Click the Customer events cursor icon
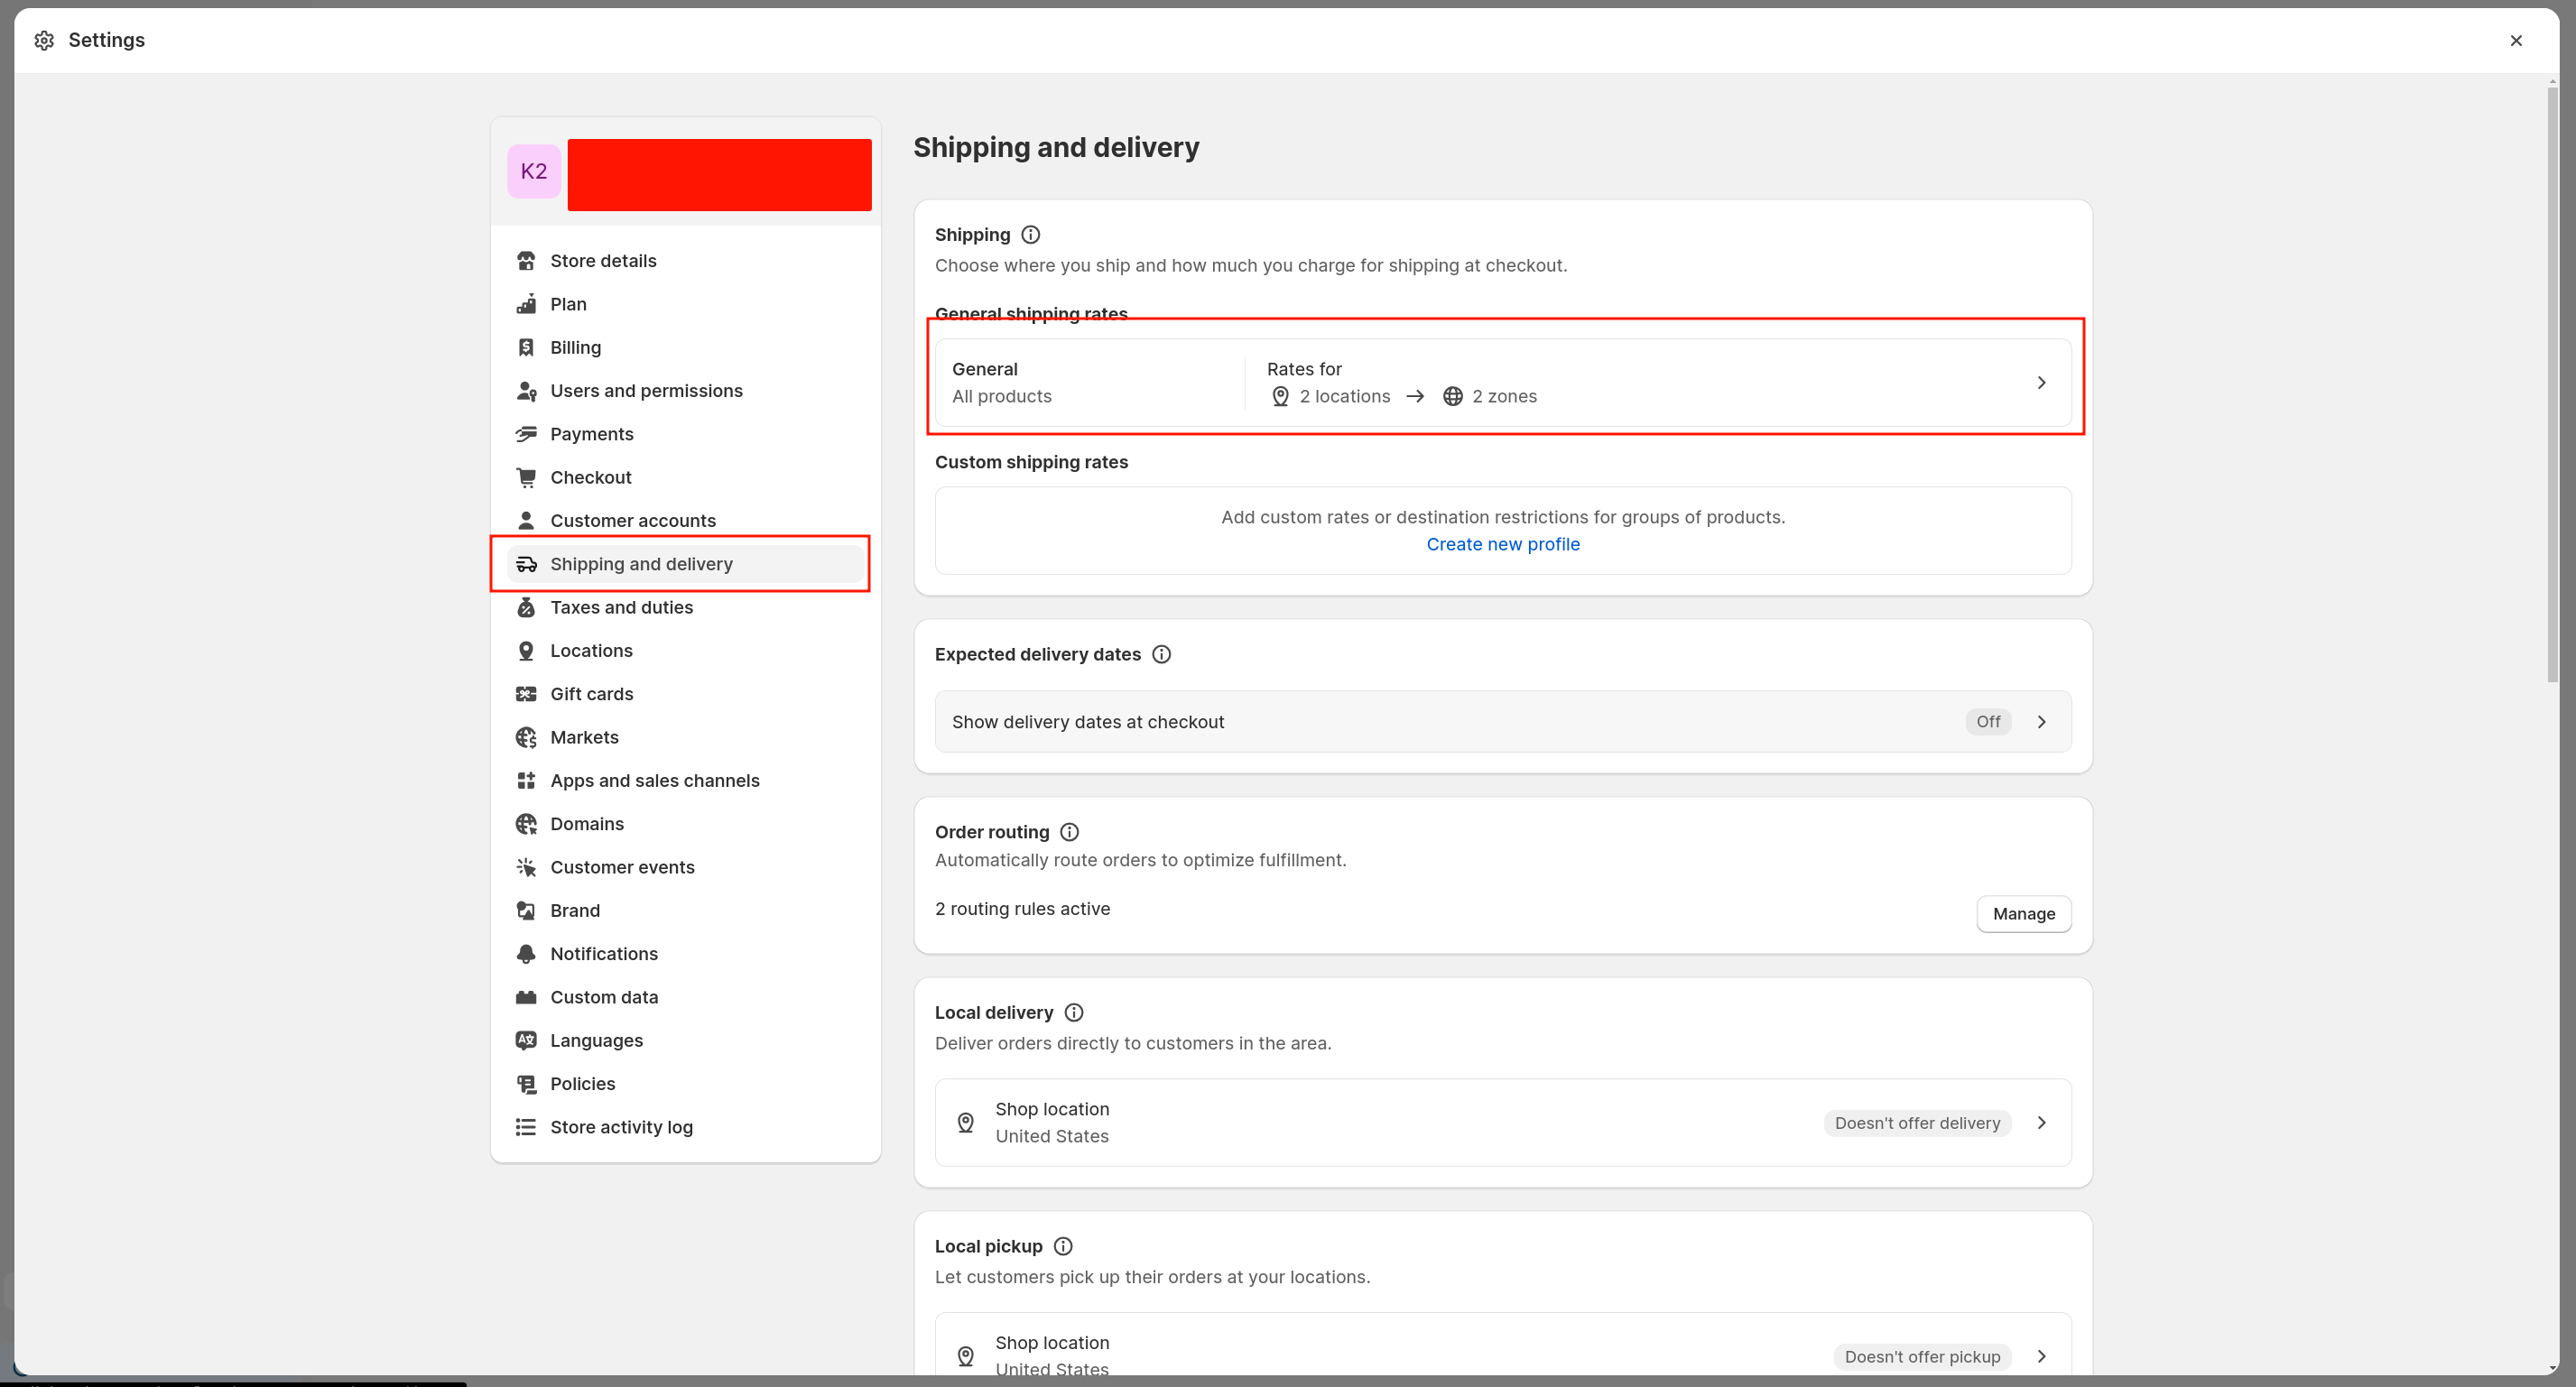Viewport: 2576px width, 1387px height. pos(526,867)
